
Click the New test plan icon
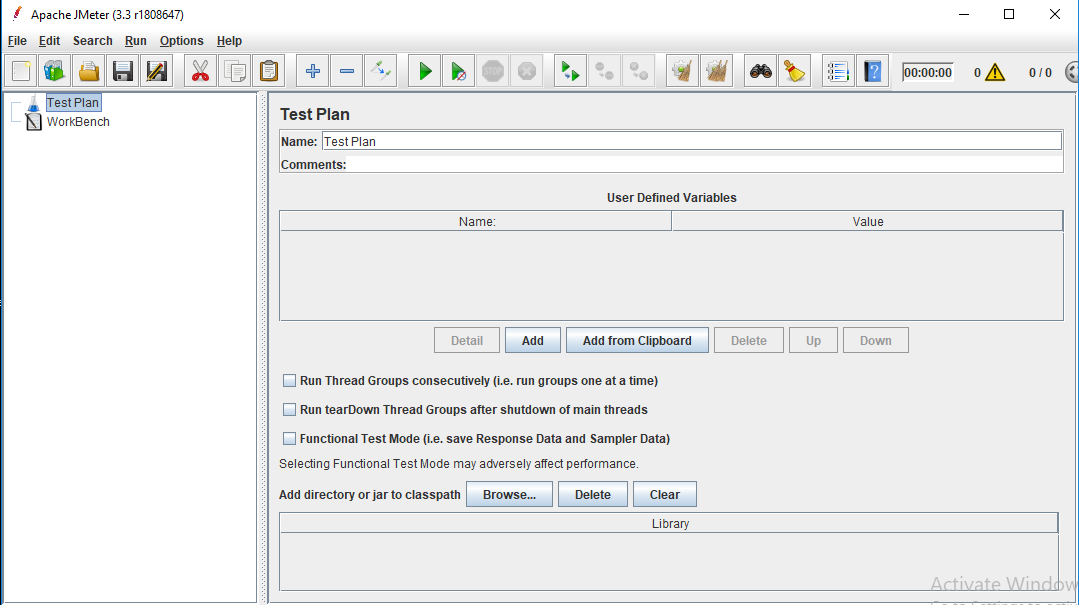(21, 71)
